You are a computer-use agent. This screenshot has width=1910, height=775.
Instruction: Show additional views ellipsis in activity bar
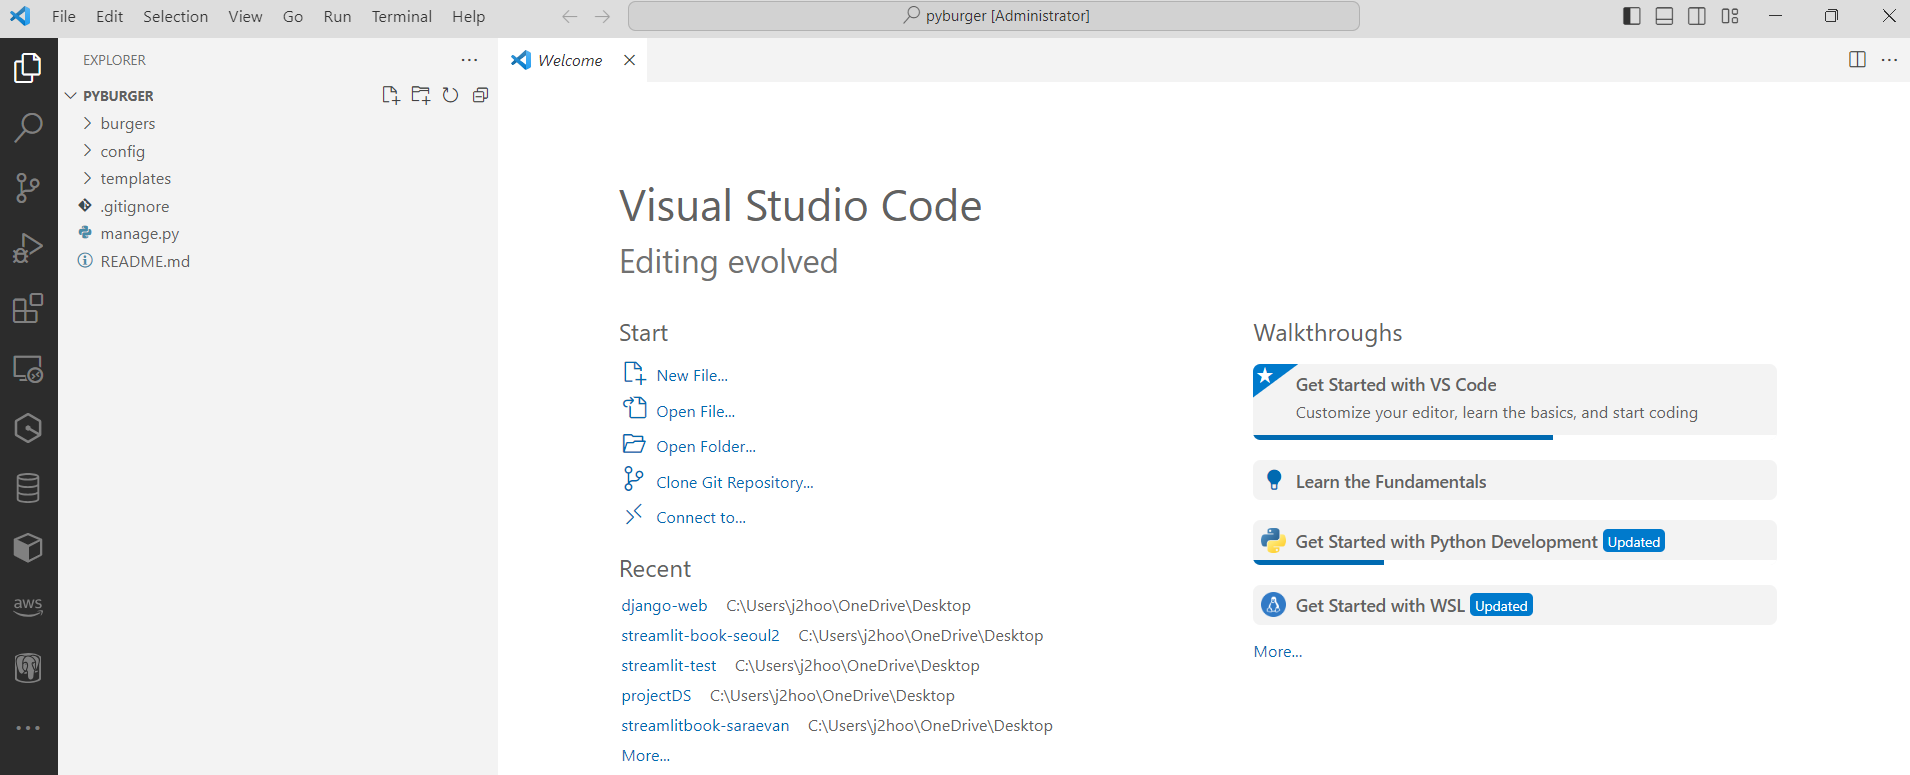point(28,728)
